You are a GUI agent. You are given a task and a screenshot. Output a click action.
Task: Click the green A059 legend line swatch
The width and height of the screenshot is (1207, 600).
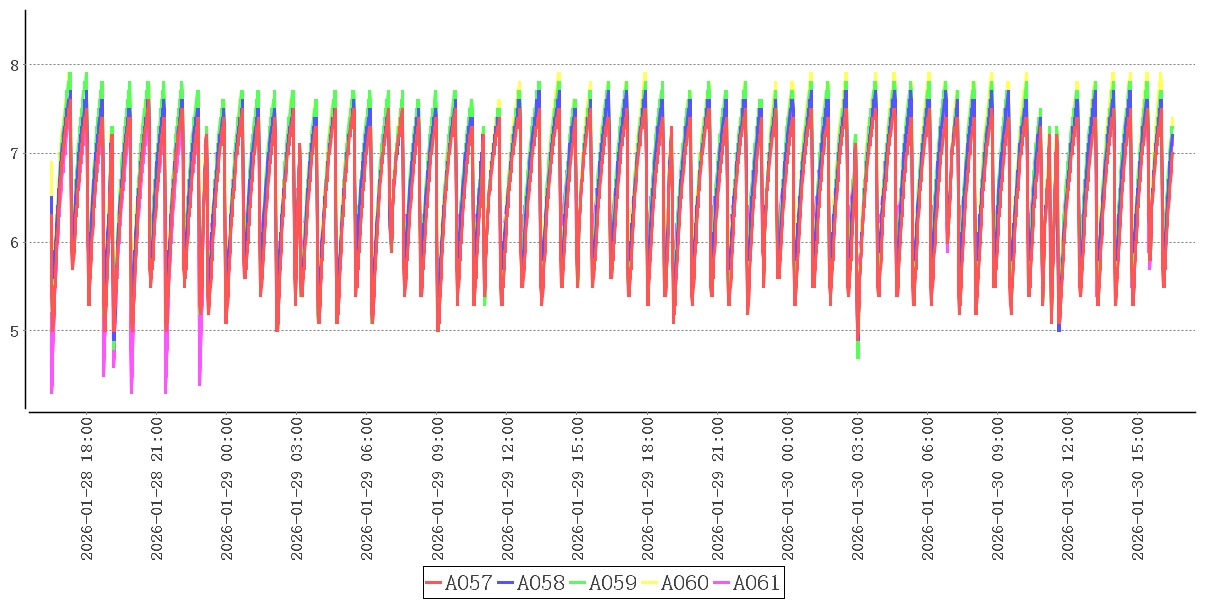click(578, 583)
